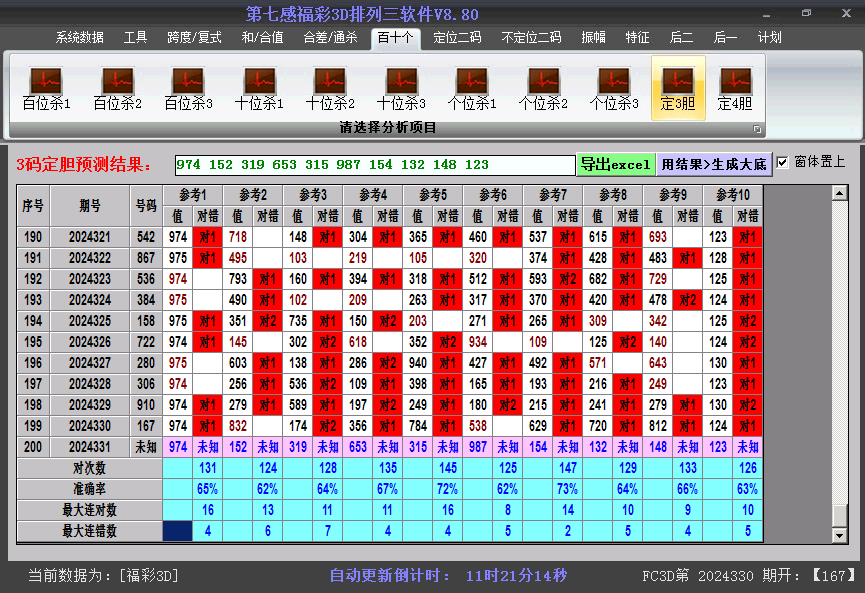Go to the 不定位二码 tab
865x593 pixels.
pyautogui.click(x=531, y=38)
